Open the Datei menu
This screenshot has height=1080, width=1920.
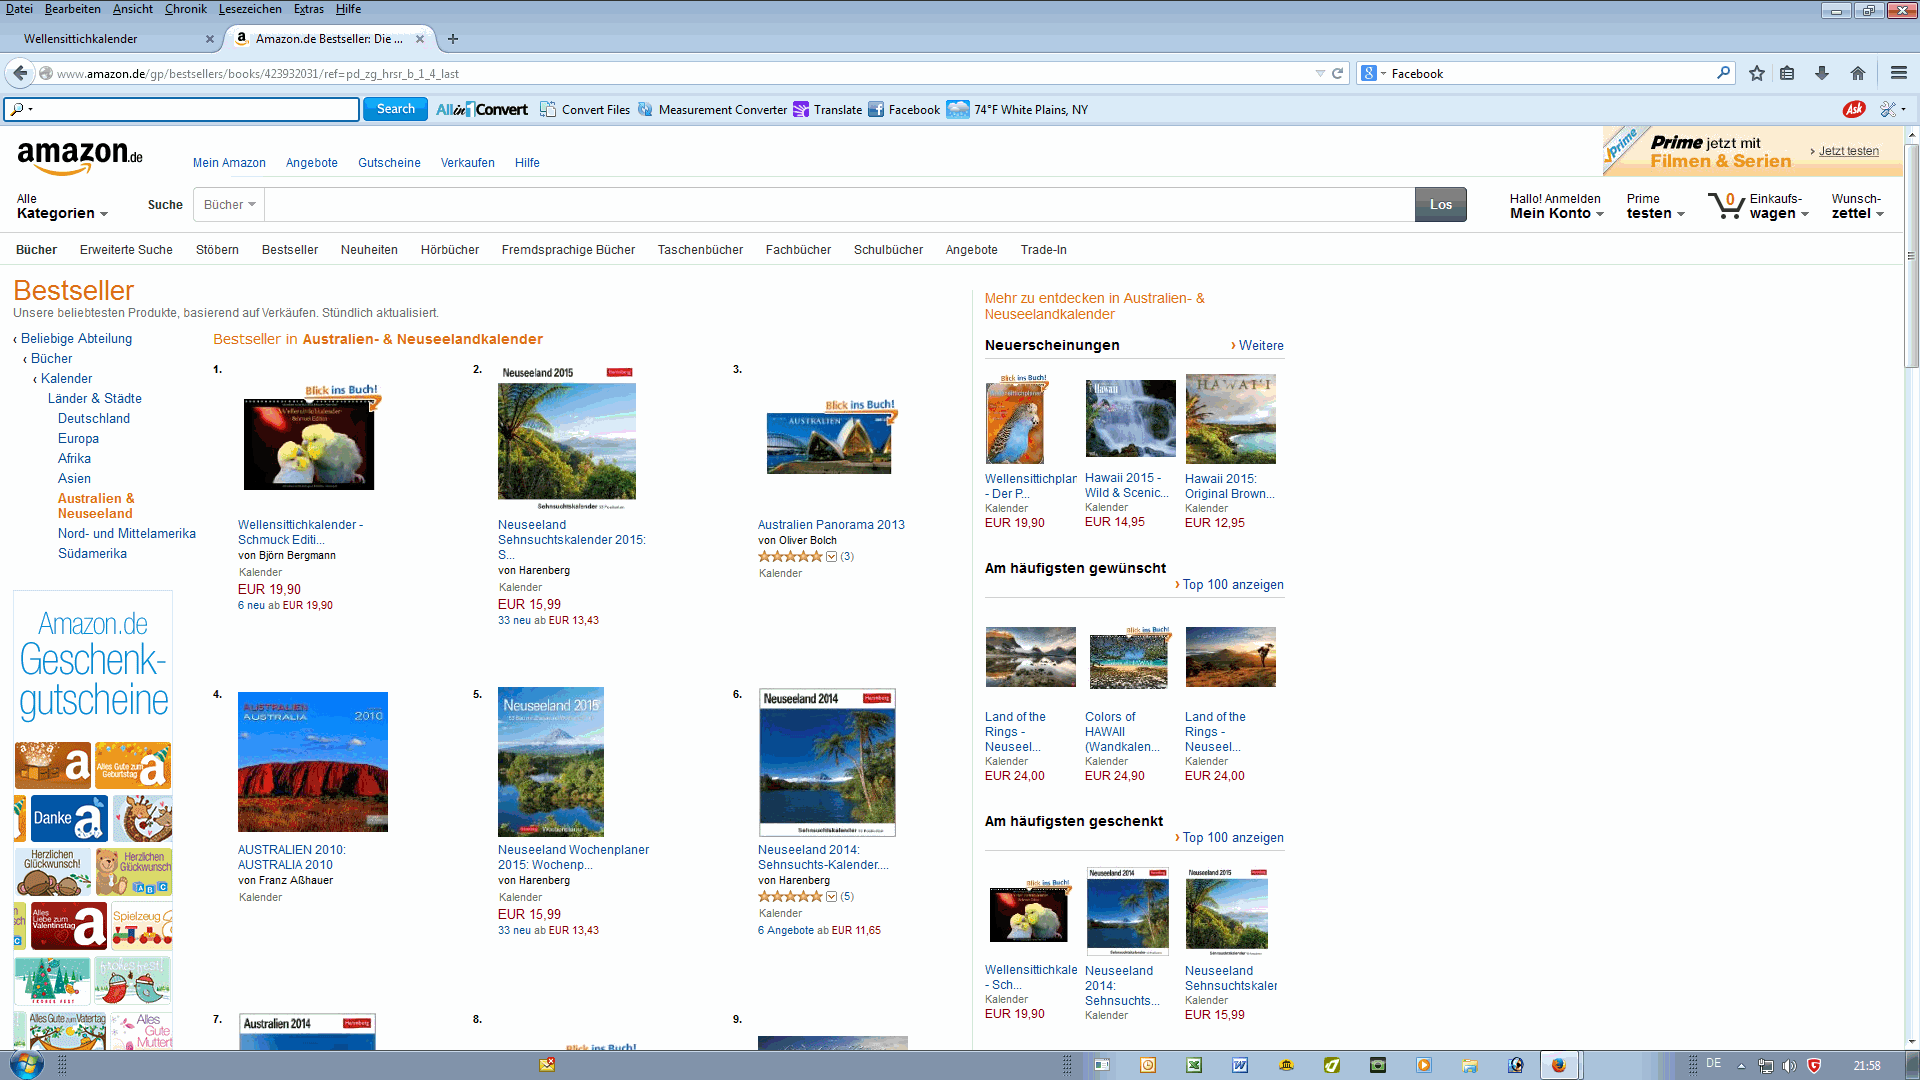tap(19, 9)
